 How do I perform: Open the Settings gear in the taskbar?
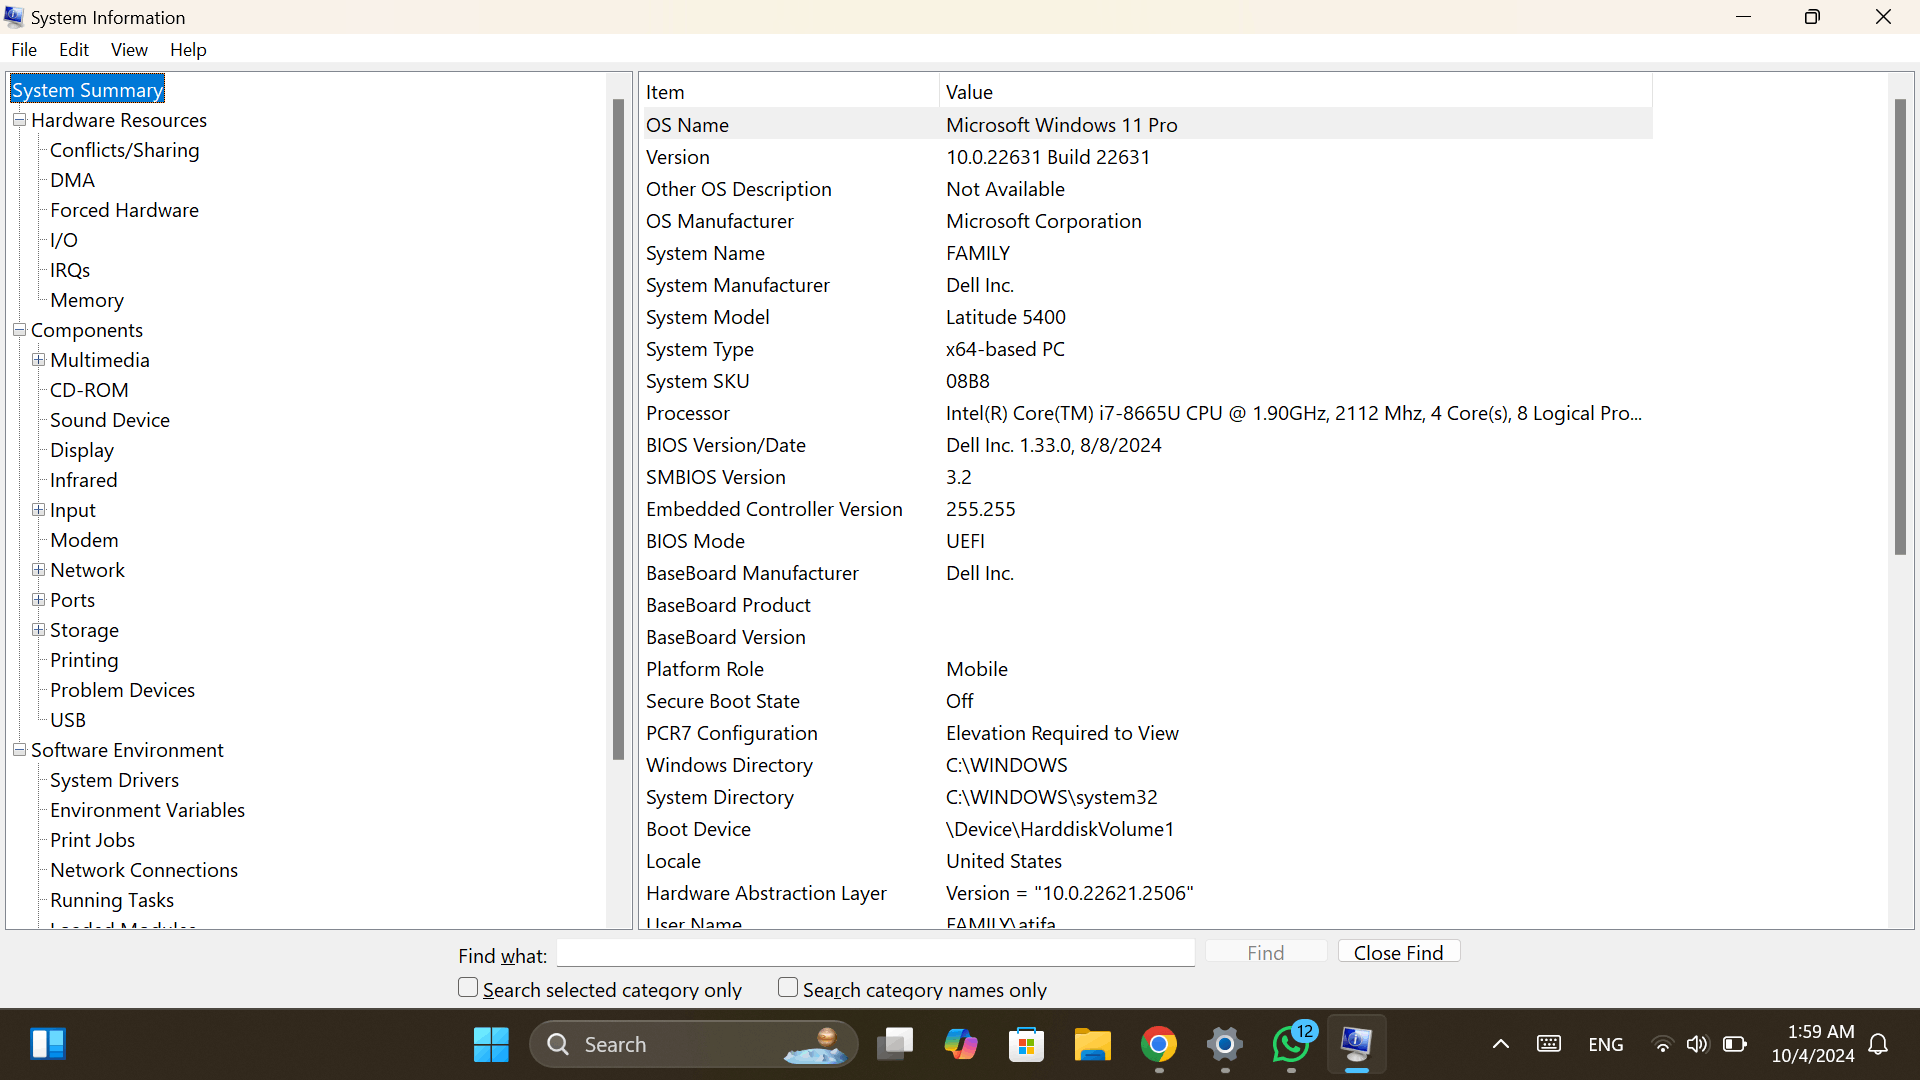[1224, 1044]
